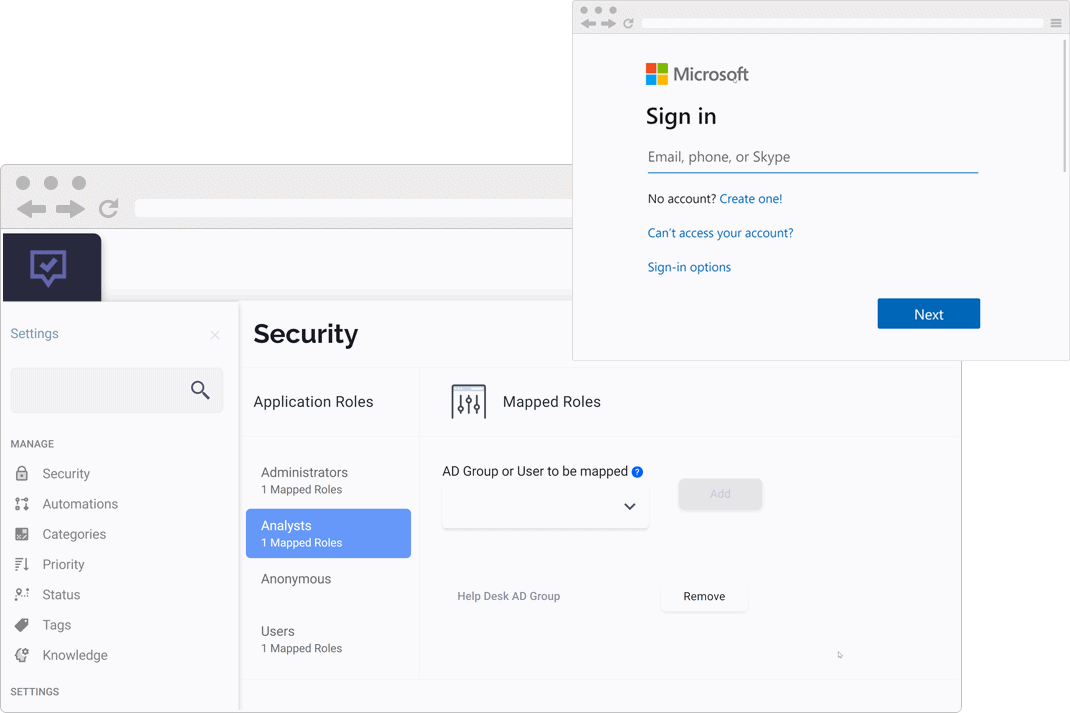1070x713 pixels.
Task: Click the app logo with checkmark bubble
Action: coord(48,267)
